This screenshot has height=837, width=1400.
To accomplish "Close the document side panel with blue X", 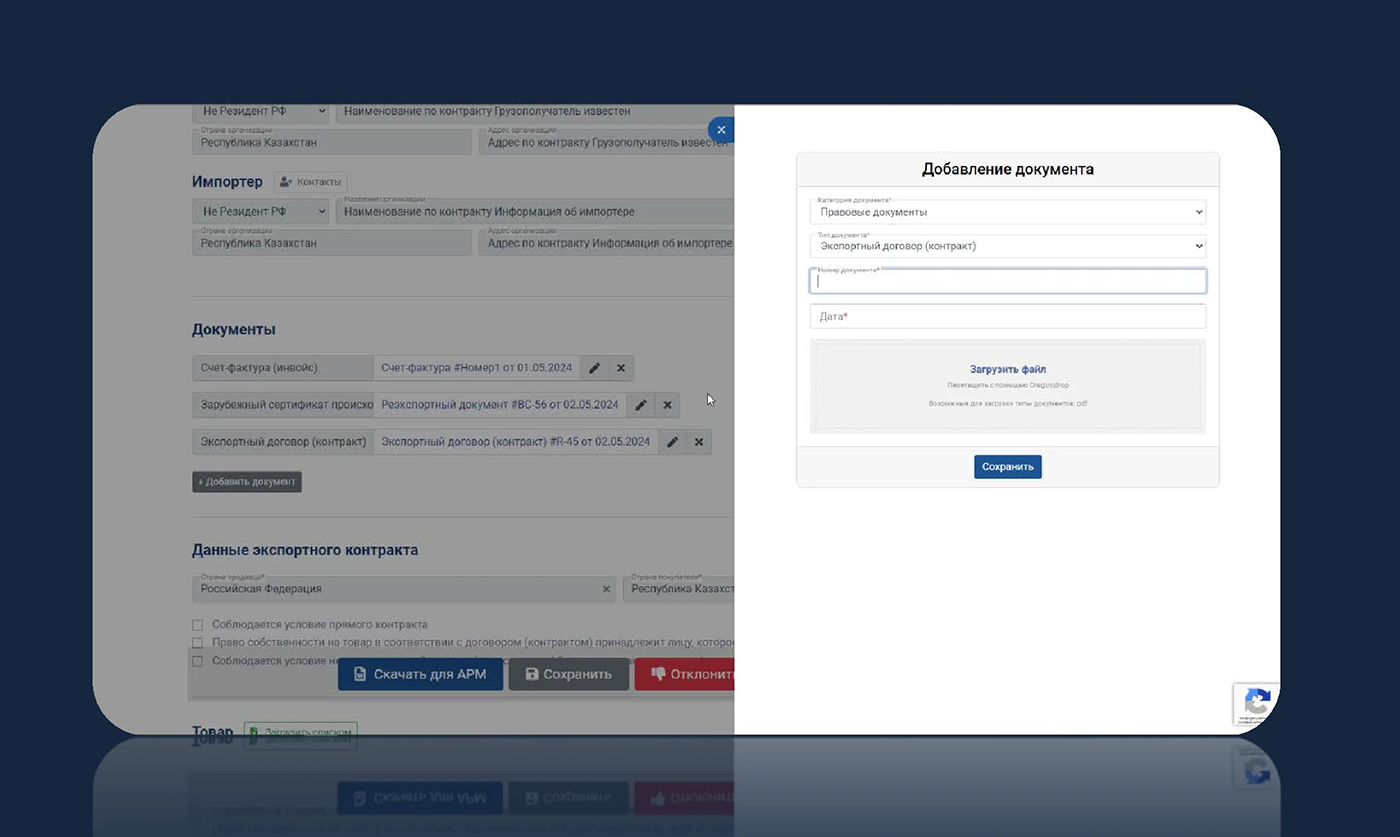I will click(x=721, y=130).
